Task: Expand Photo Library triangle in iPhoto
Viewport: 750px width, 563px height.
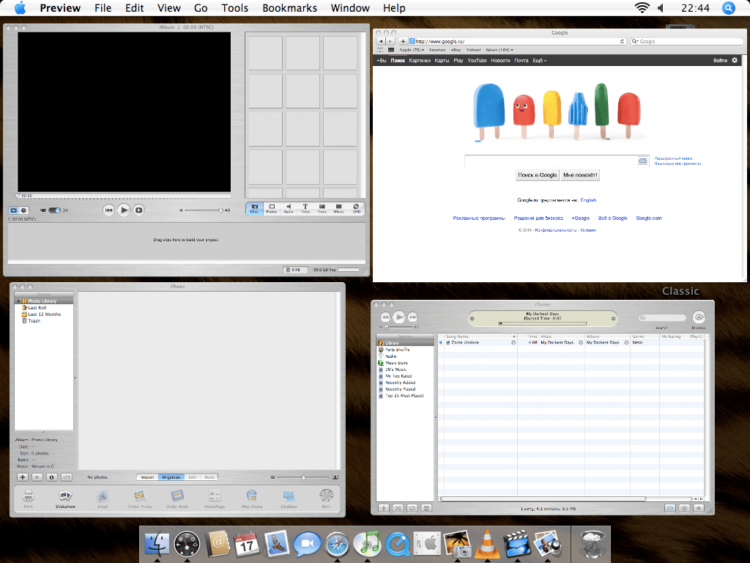Action: [x=19, y=301]
